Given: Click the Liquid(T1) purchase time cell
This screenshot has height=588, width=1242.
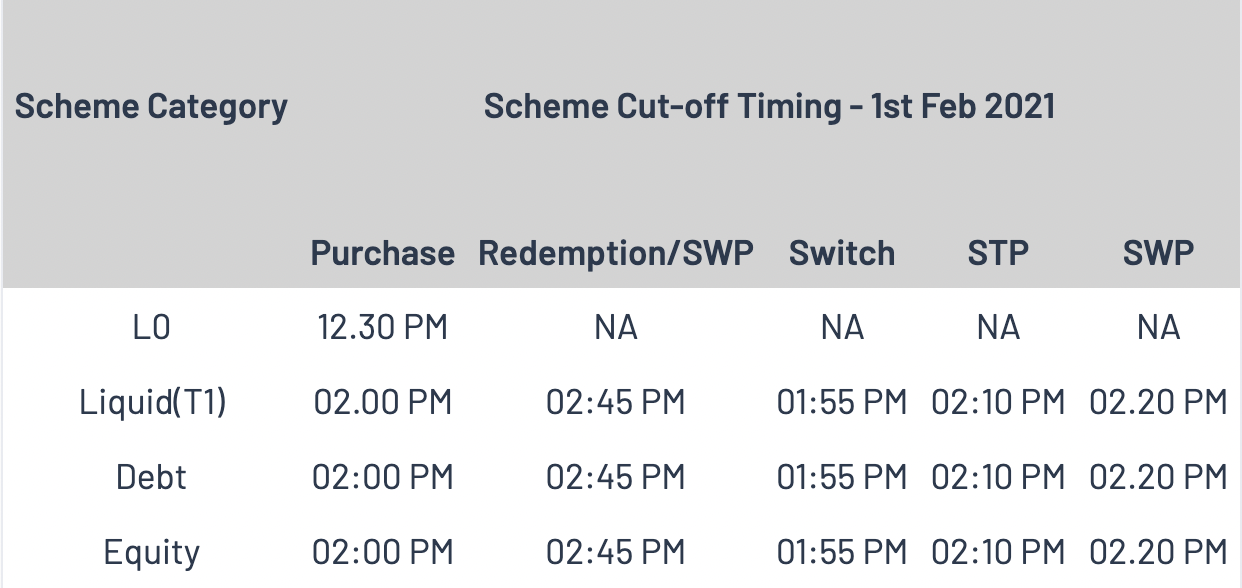Looking at the screenshot, I should point(383,403).
